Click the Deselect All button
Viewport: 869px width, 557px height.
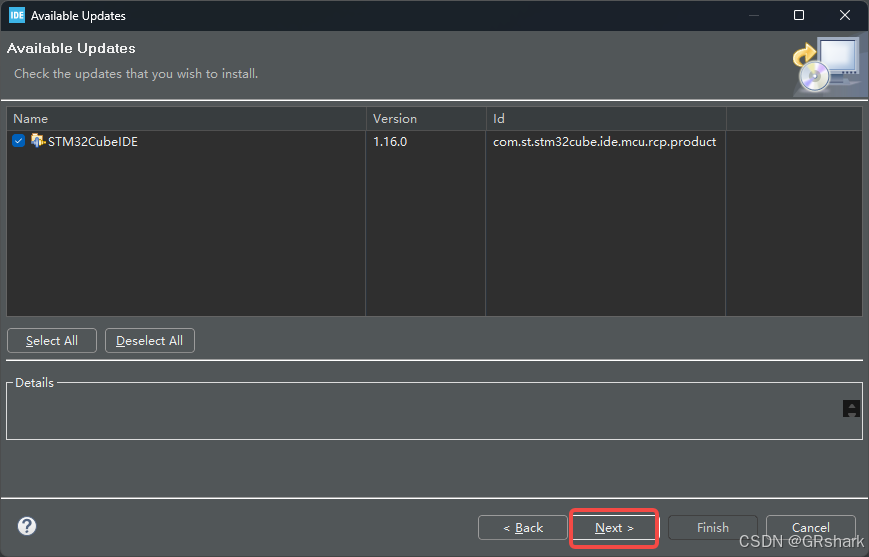pos(150,340)
